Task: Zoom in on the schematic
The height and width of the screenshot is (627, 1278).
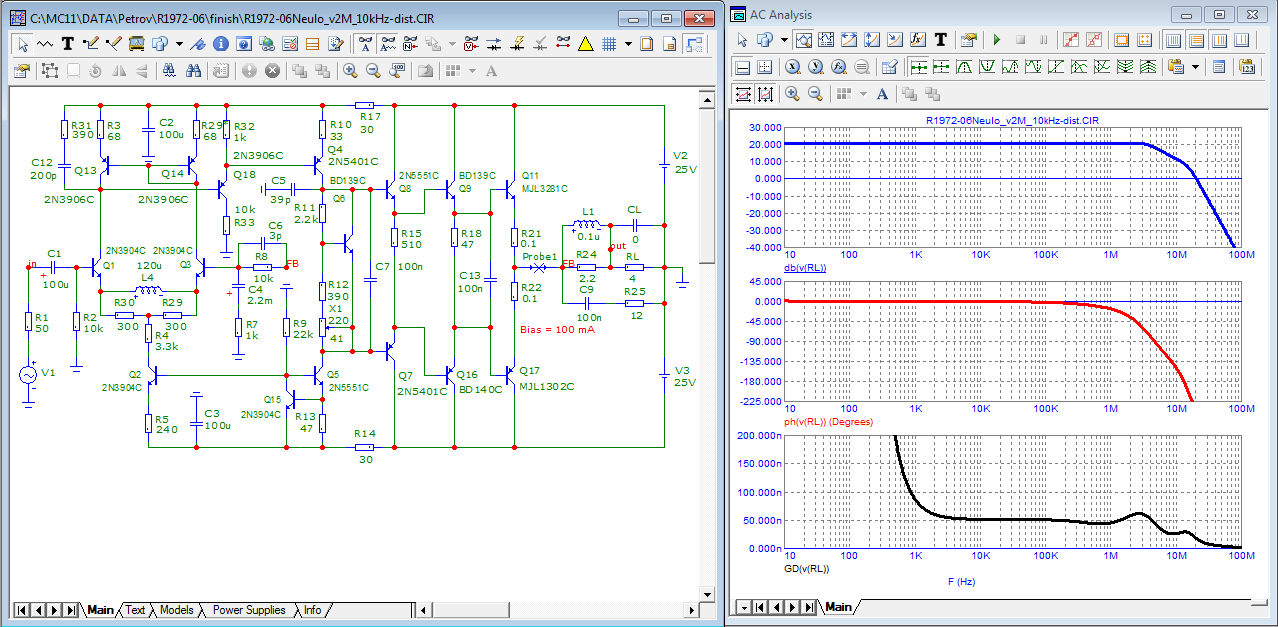Action: (x=350, y=71)
